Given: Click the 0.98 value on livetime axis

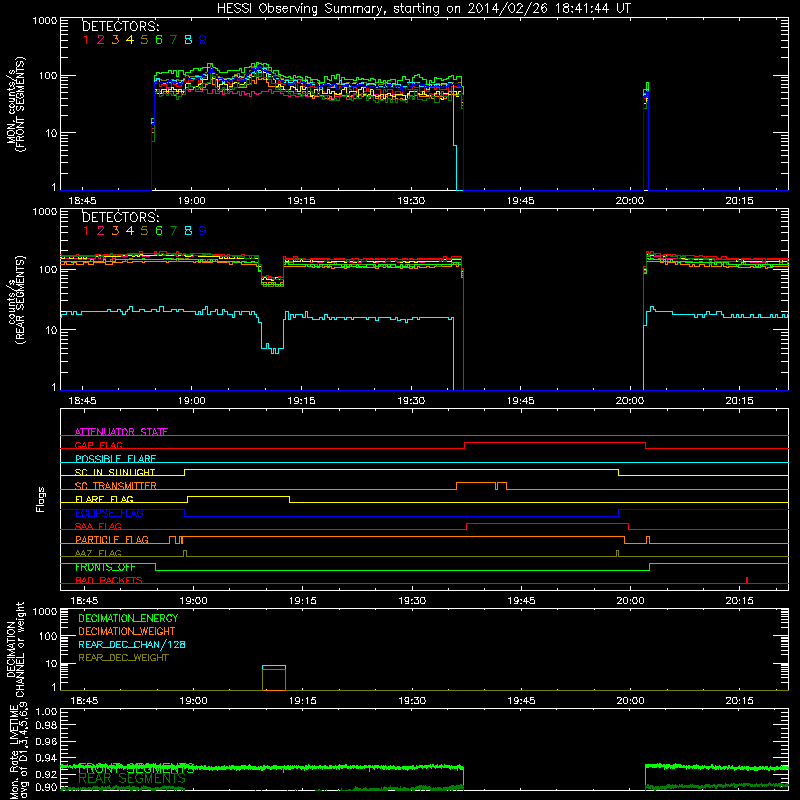Looking at the screenshot, I should click(46, 726).
